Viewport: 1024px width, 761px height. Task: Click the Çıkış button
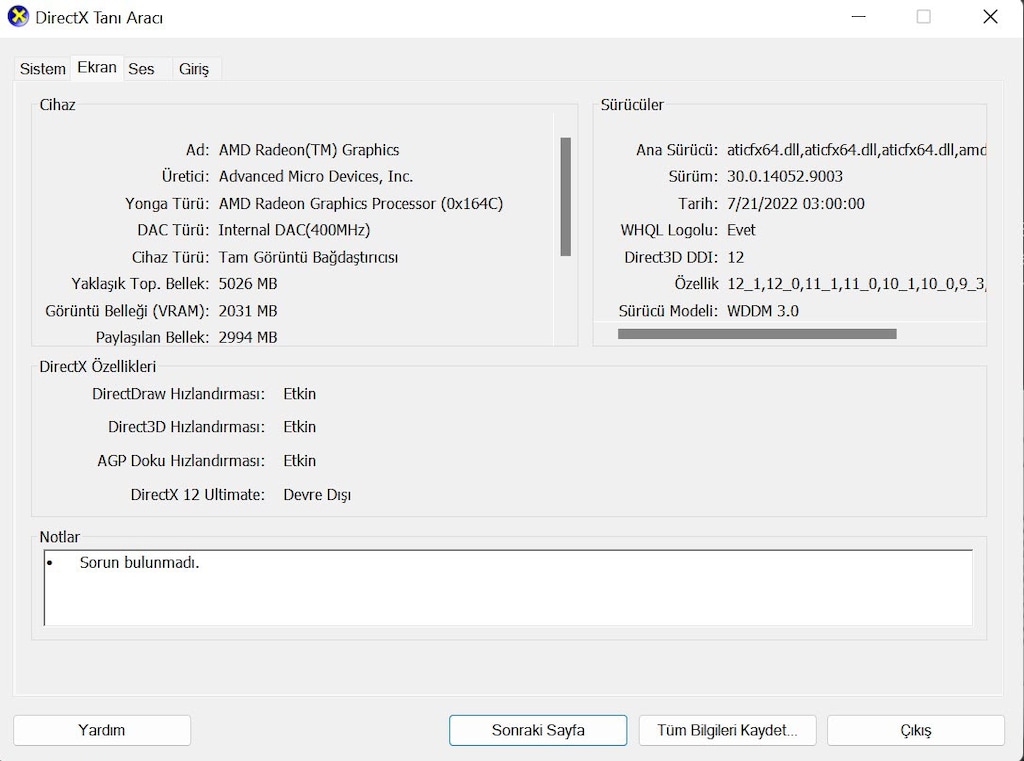(916, 730)
